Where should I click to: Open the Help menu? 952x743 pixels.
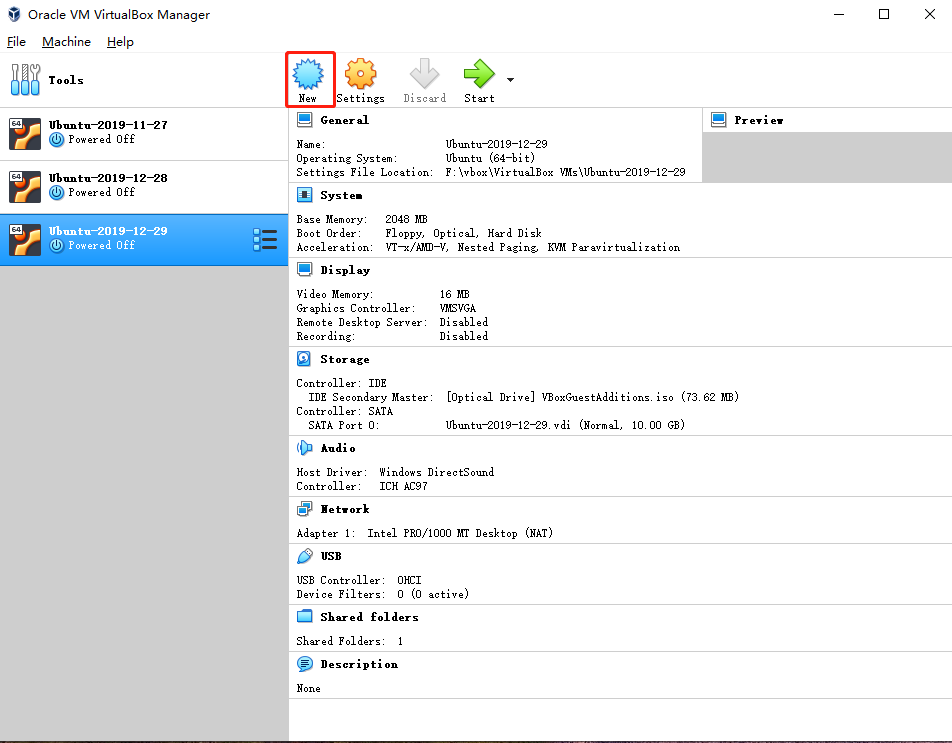tap(120, 42)
